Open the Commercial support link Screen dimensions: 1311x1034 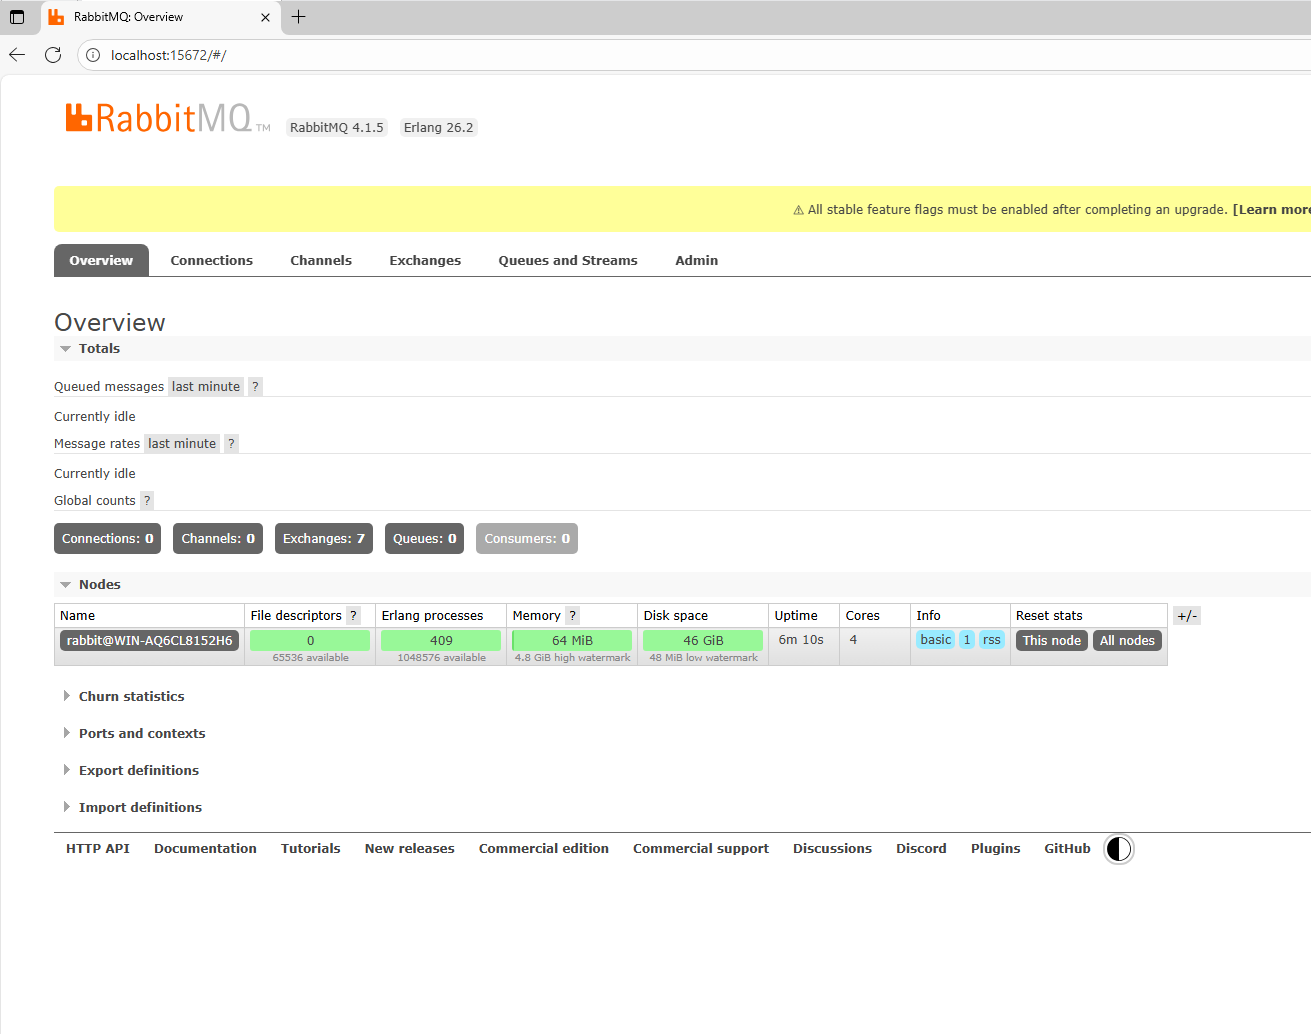pyautogui.click(x=701, y=849)
